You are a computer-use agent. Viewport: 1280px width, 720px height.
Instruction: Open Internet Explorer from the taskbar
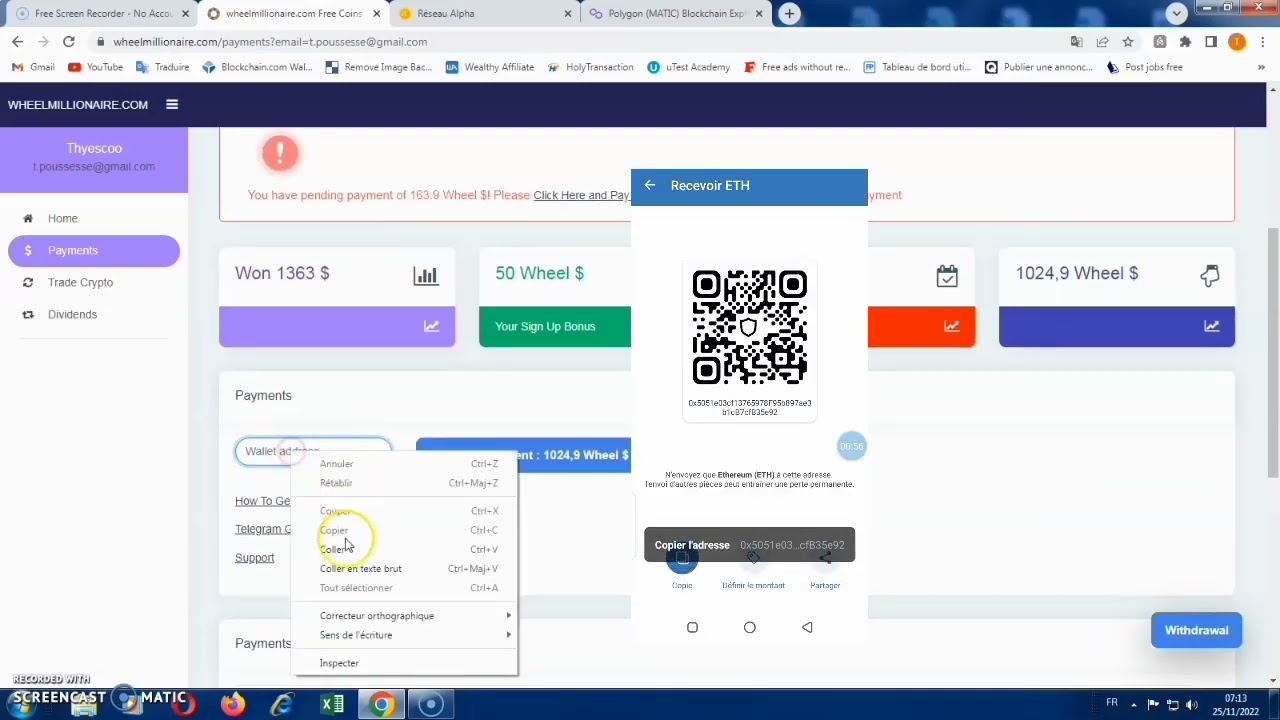282,704
